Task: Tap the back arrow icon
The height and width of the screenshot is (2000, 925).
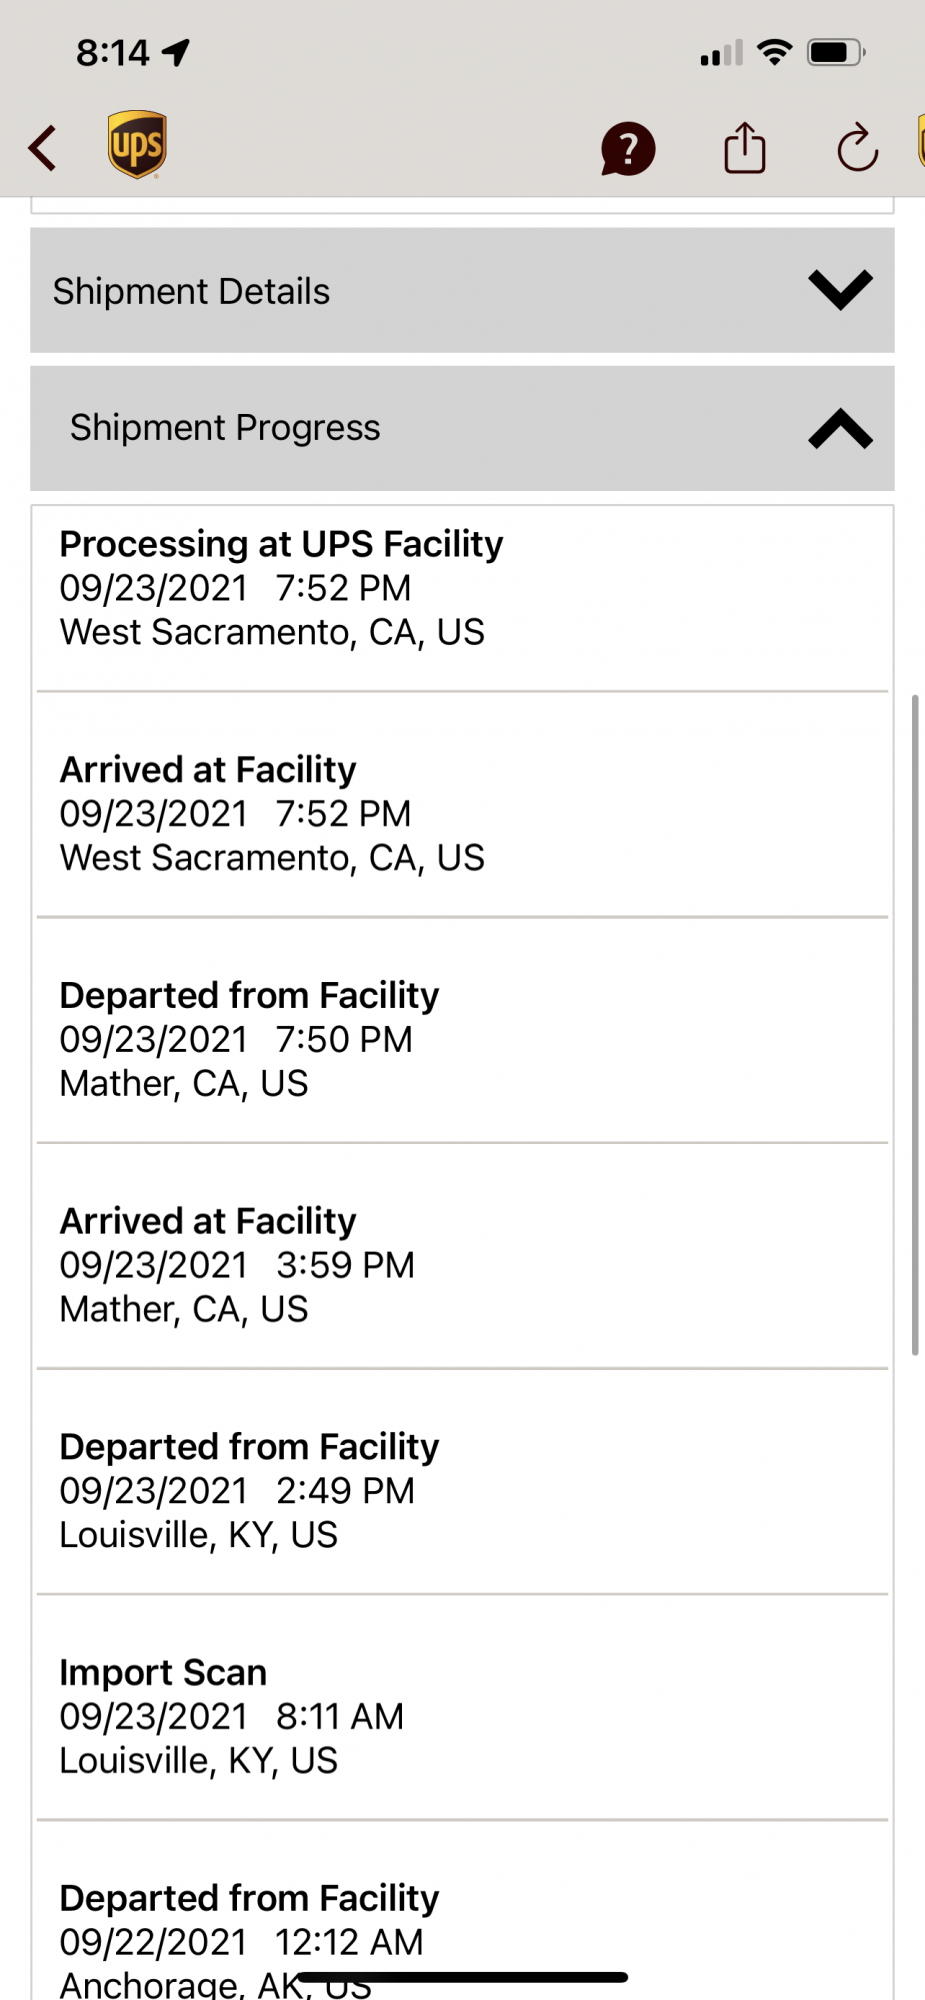Action: click(x=43, y=149)
